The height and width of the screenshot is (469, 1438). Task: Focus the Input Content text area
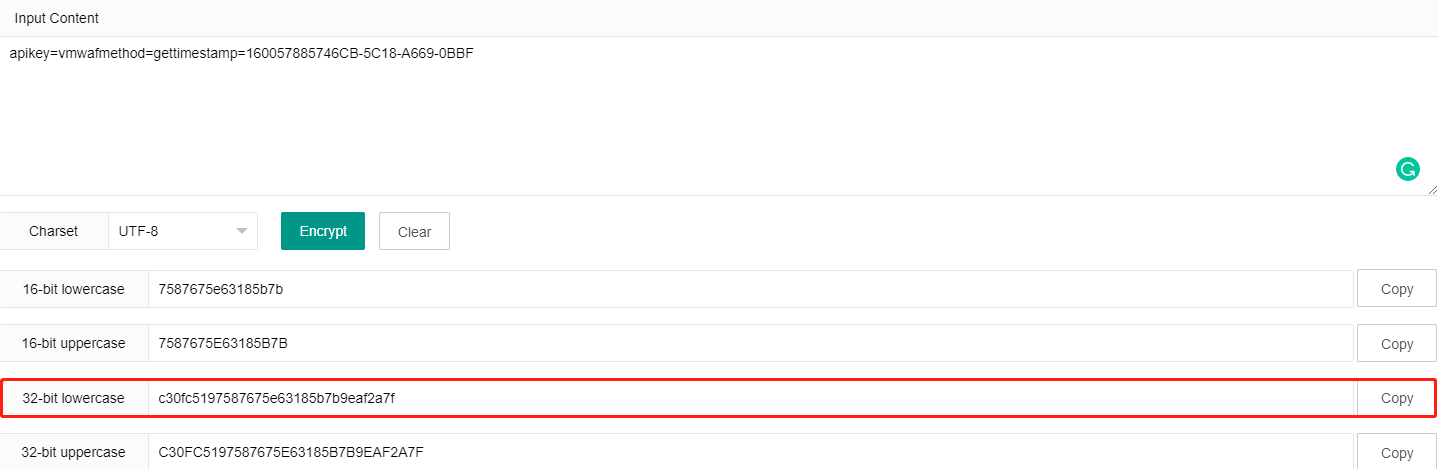719,116
